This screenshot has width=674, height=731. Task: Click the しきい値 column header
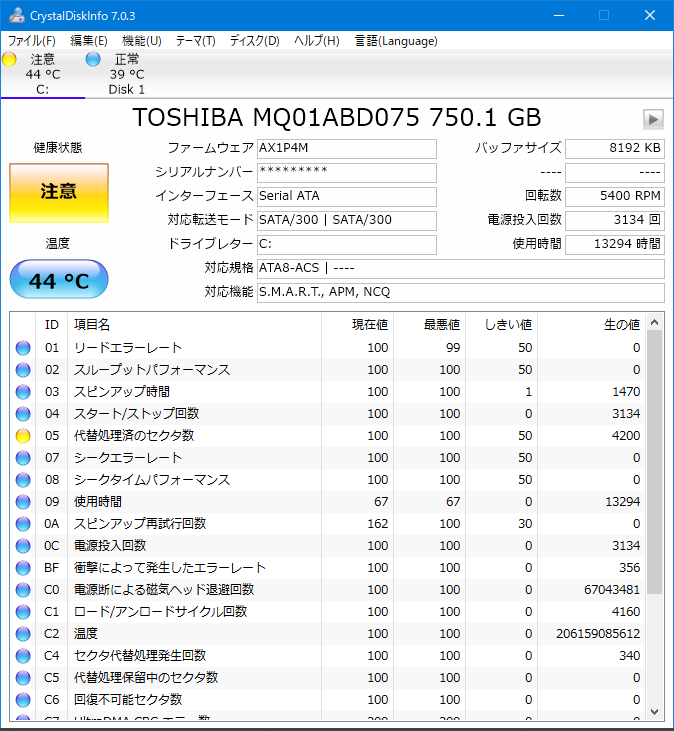tap(502, 324)
